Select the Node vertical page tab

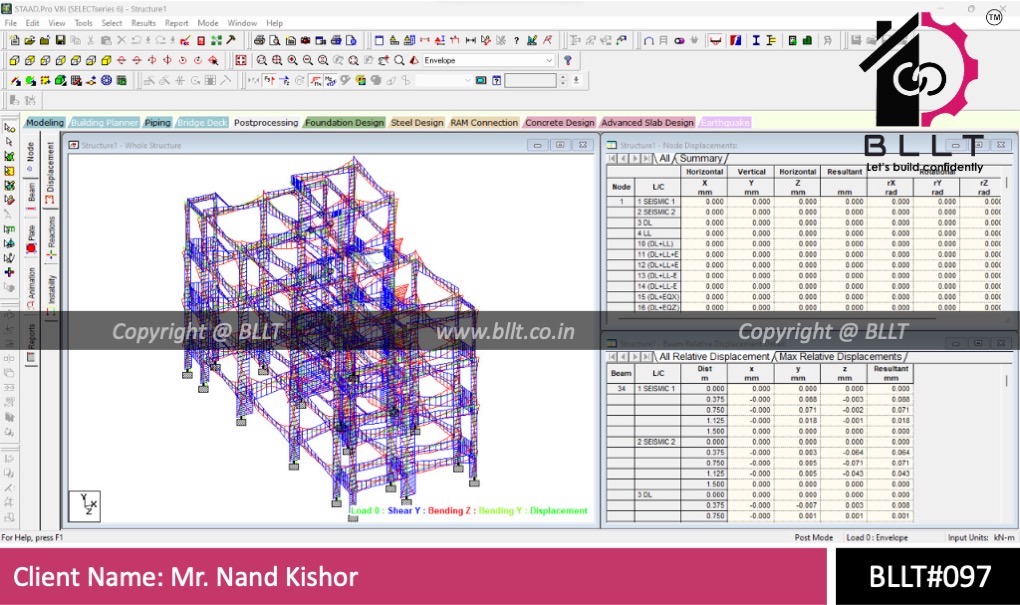(31, 155)
